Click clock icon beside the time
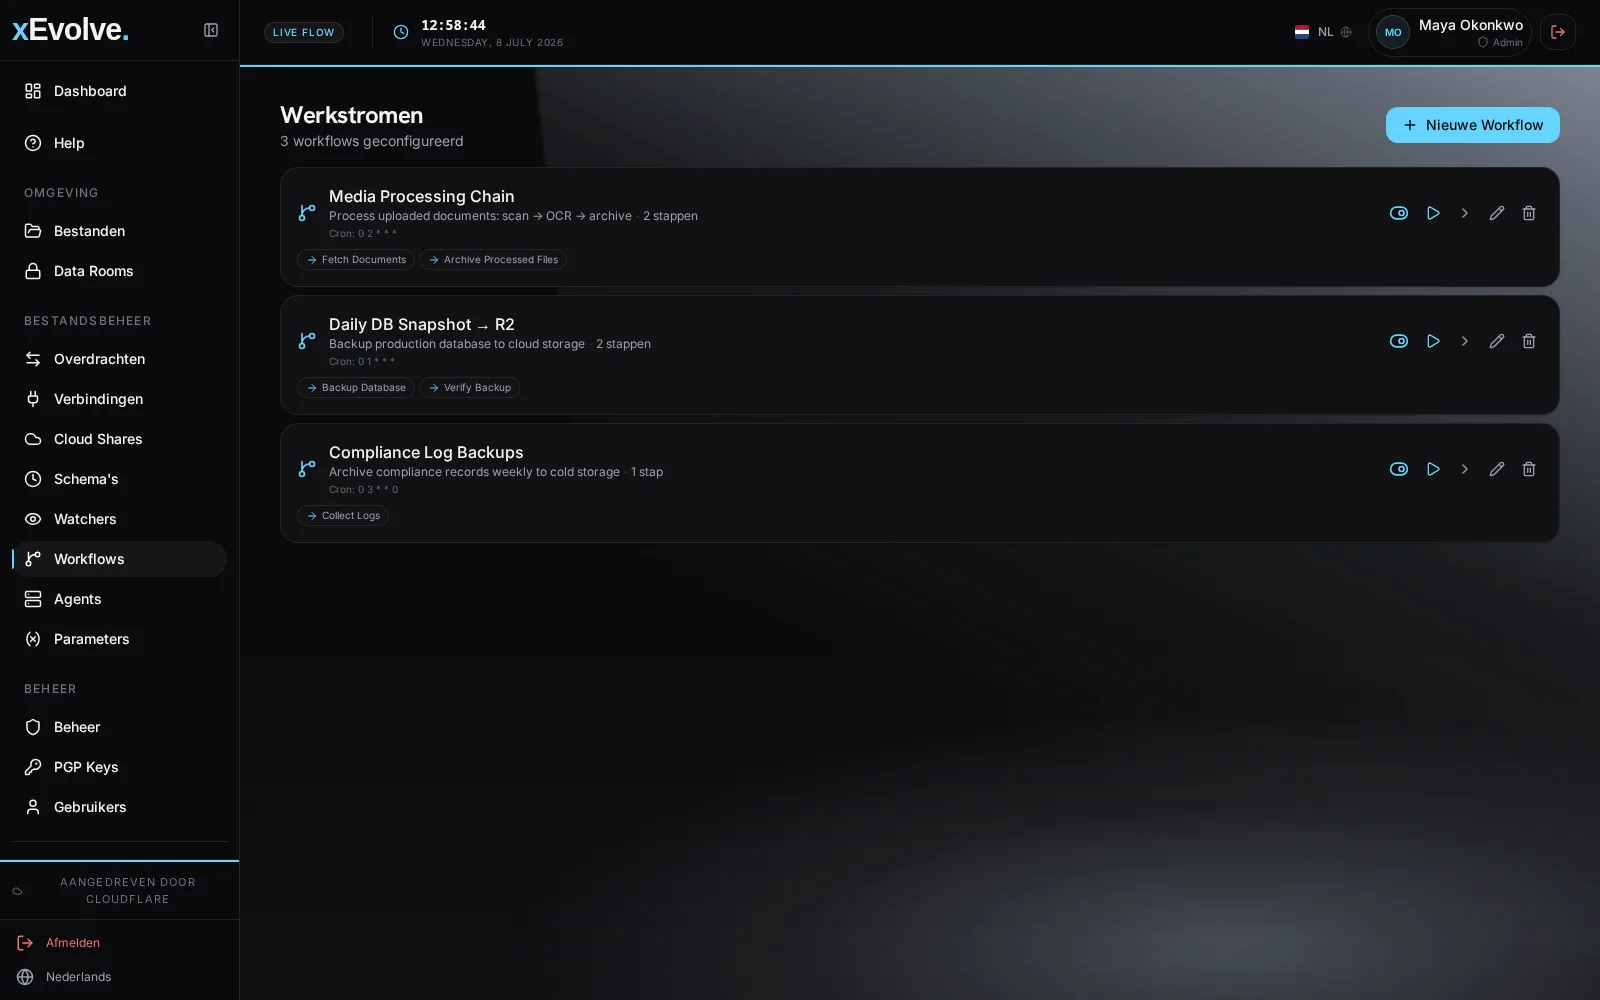 (401, 32)
